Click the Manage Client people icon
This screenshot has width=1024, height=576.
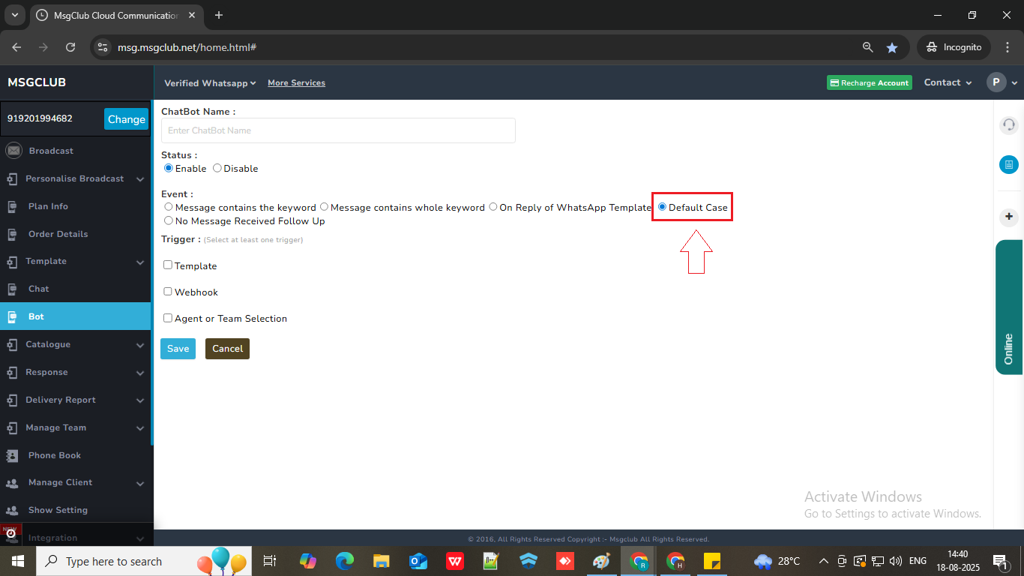12,483
